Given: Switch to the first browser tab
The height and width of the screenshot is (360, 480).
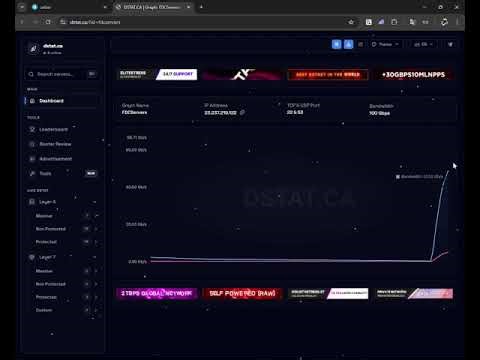Looking at the screenshot, I should [68, 7].
